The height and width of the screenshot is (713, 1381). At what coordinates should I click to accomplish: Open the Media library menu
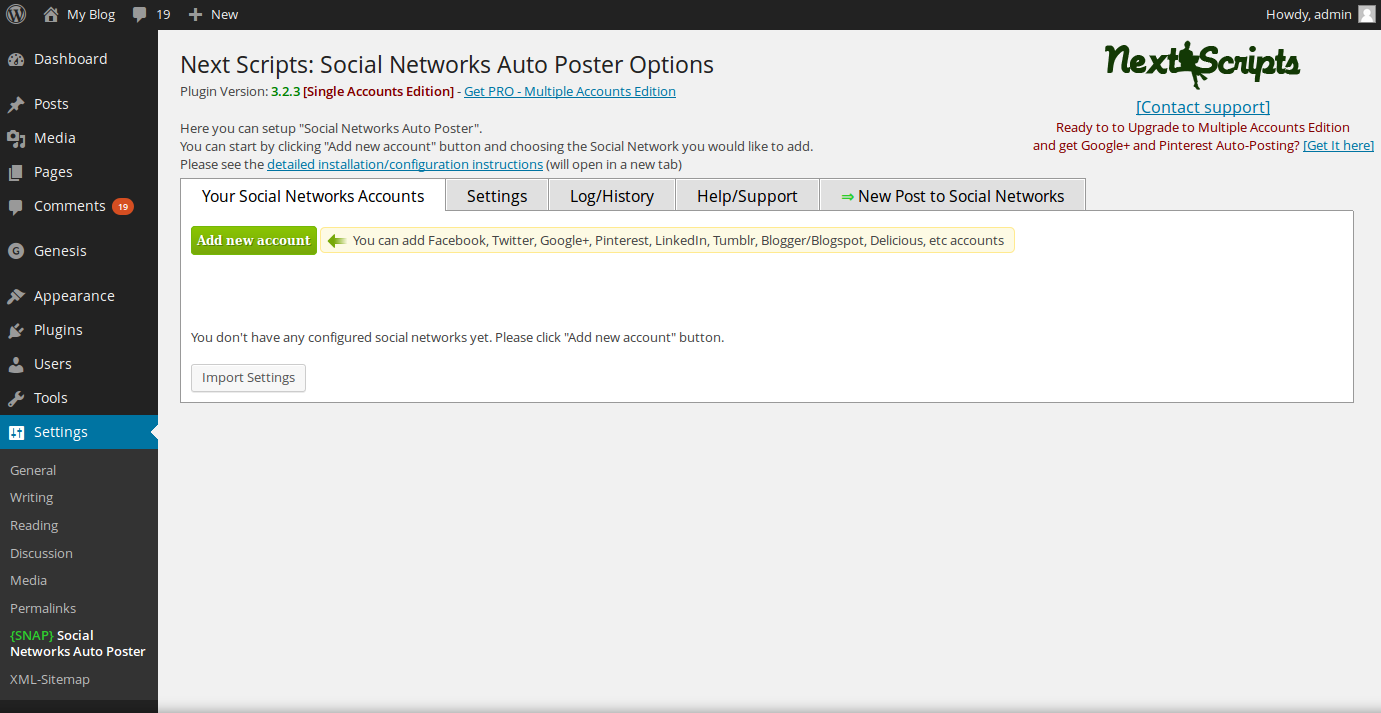pos(54,138)
